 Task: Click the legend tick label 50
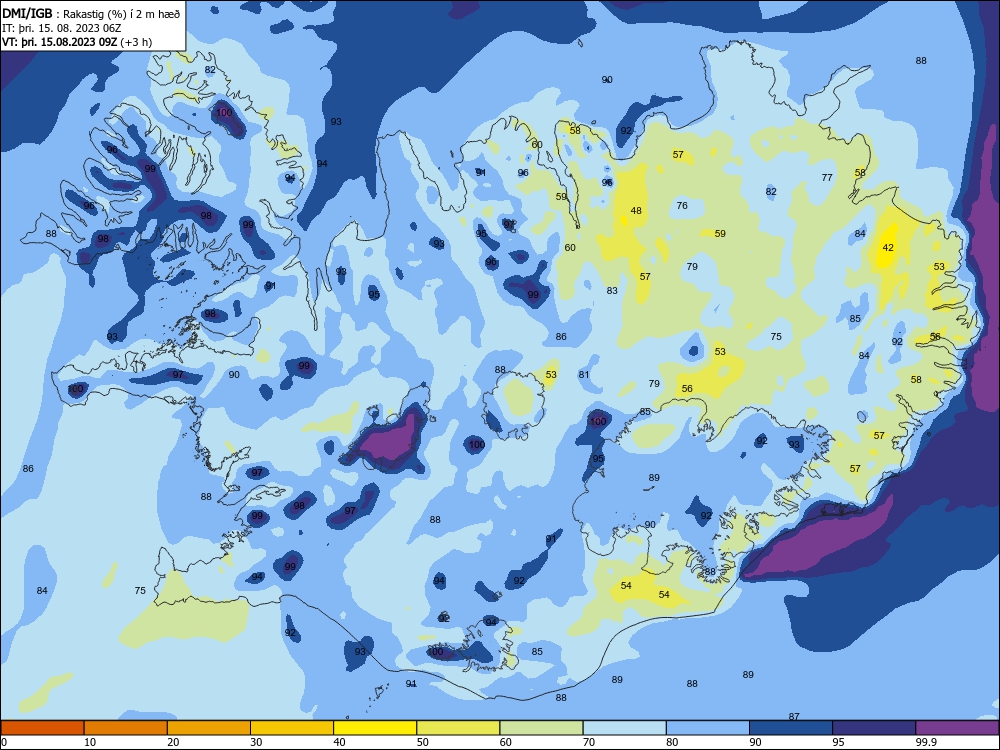(x=422, y=742)
